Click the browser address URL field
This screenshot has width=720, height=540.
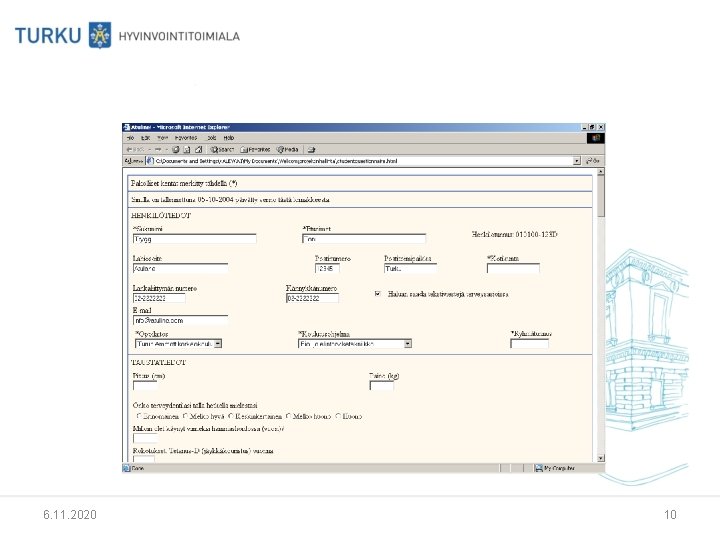click(363, 161)
